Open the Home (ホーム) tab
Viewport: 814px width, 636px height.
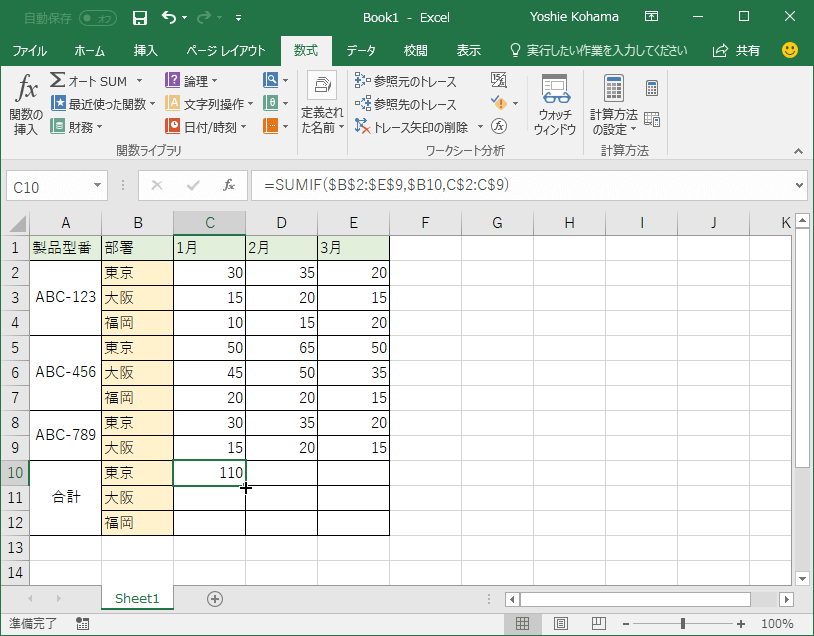pyautogui.click(x=89, y=51)
